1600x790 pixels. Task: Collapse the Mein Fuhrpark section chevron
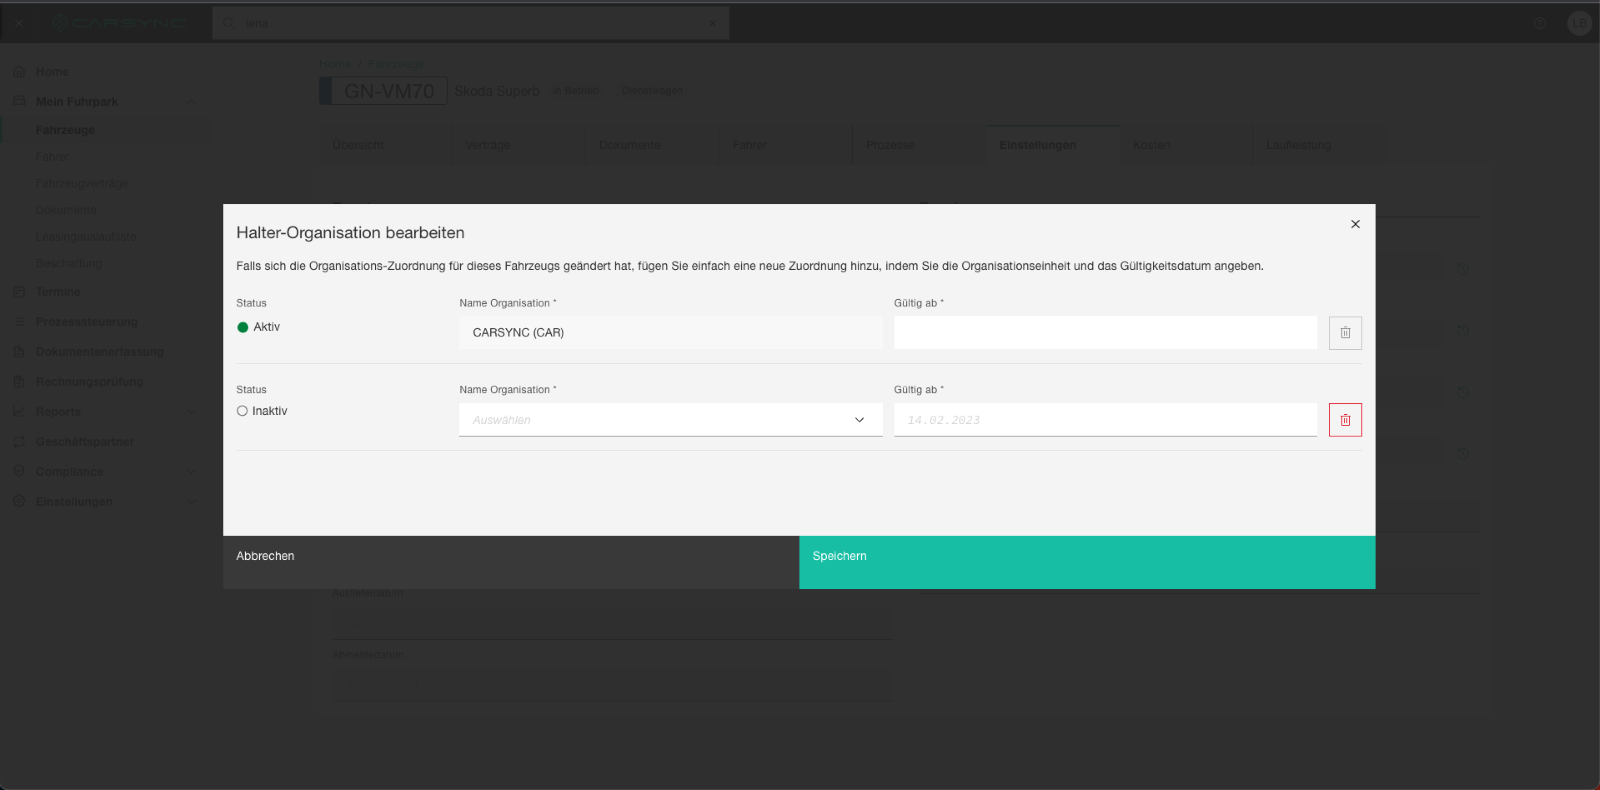(191, 102)
